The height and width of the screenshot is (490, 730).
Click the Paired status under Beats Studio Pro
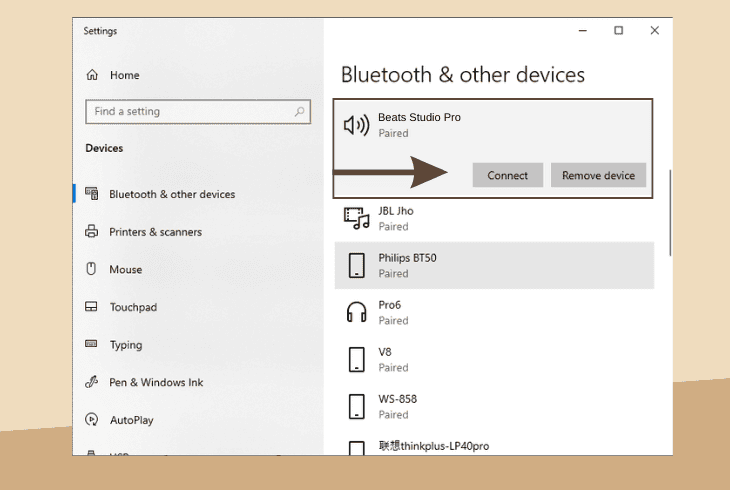393,133
